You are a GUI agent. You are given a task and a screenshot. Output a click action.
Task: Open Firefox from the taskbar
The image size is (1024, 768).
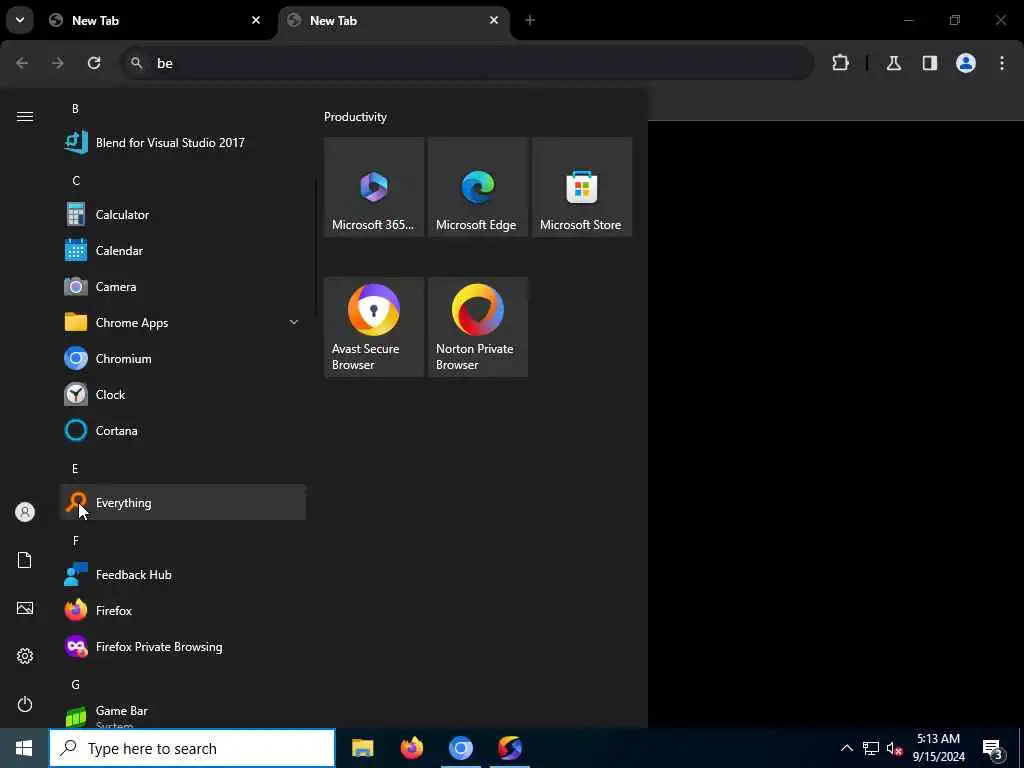pyautogui.click(x=411, y=748)
